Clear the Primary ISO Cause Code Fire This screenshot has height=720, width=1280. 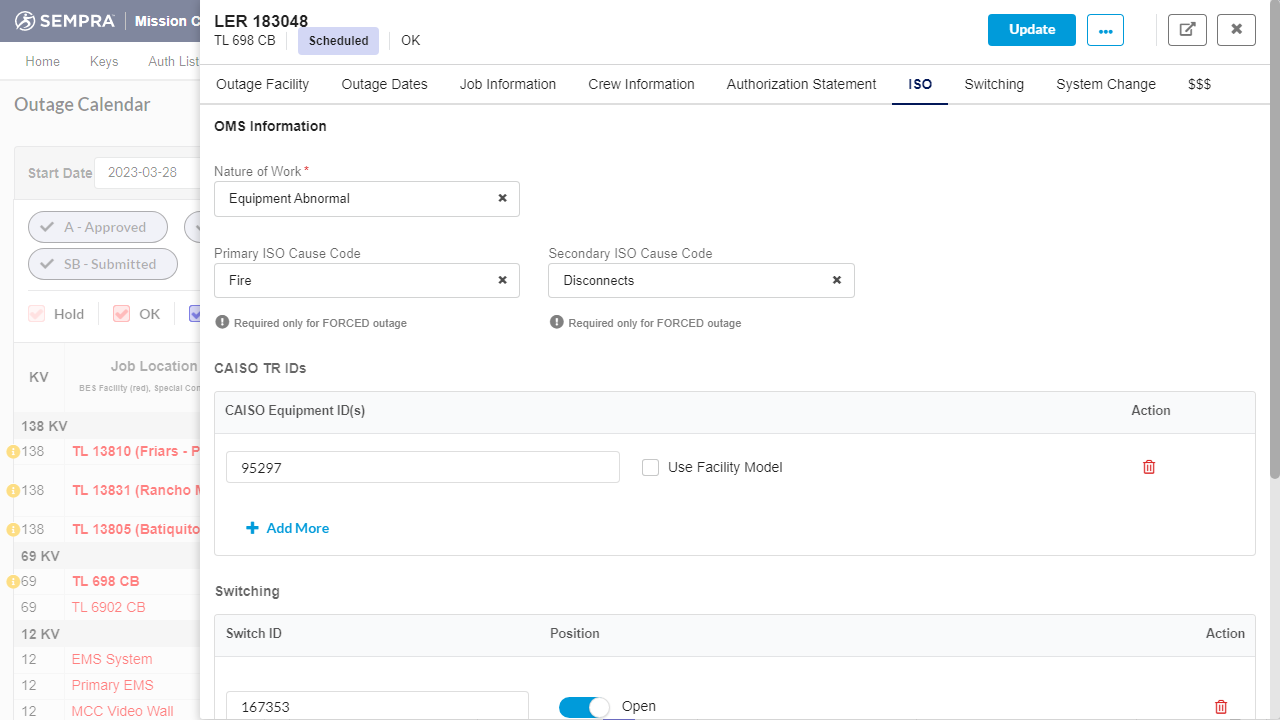pos(502,280)
